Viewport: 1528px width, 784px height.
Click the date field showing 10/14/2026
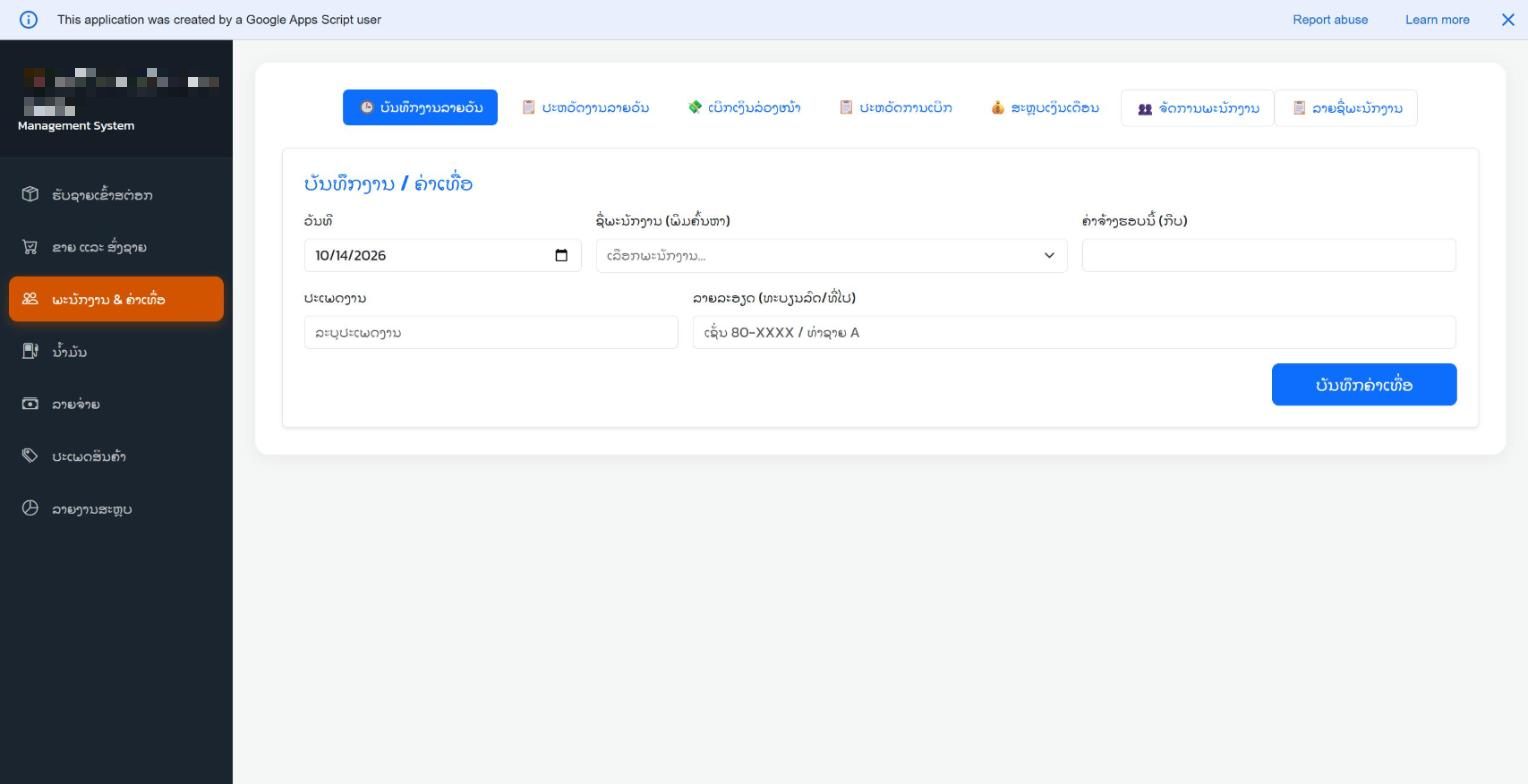click(x=442, y=255)
